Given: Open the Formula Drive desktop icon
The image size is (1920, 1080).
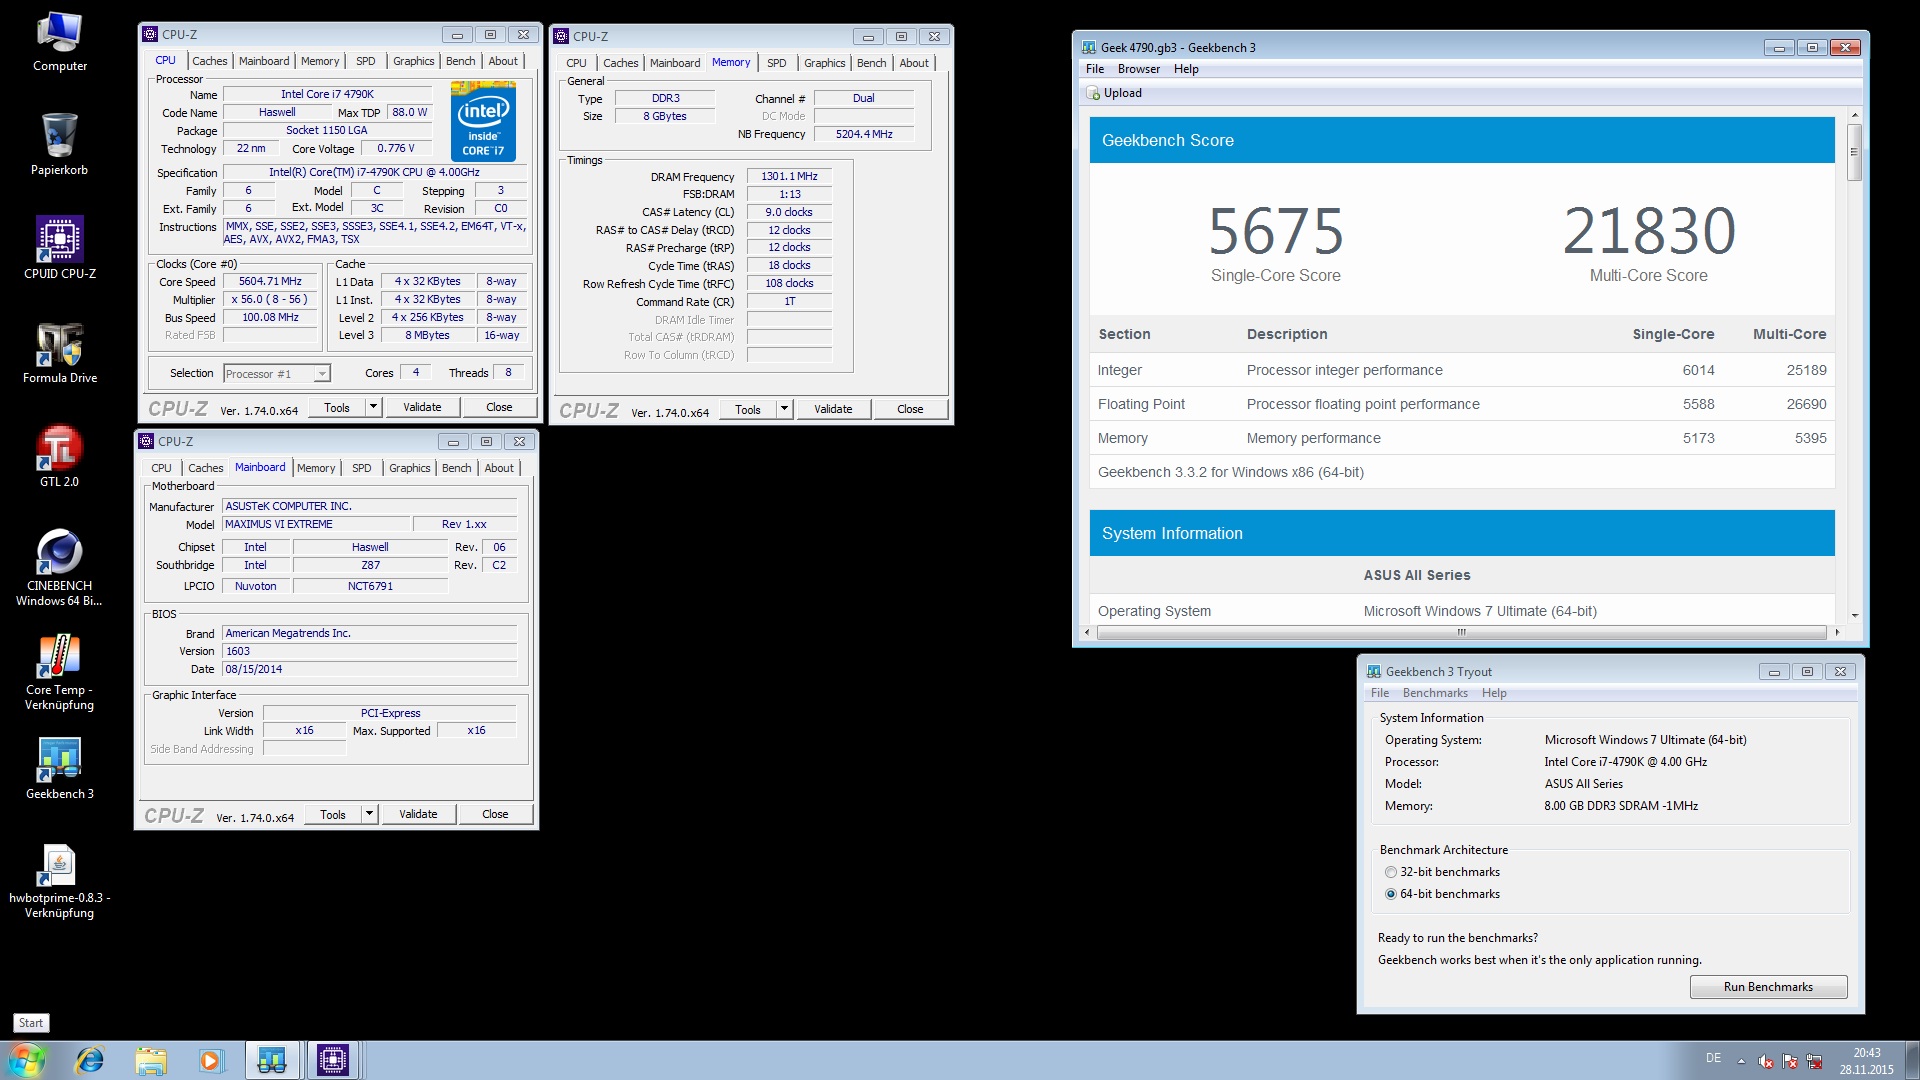Looking at the screenshot, I should click(59, 352).
